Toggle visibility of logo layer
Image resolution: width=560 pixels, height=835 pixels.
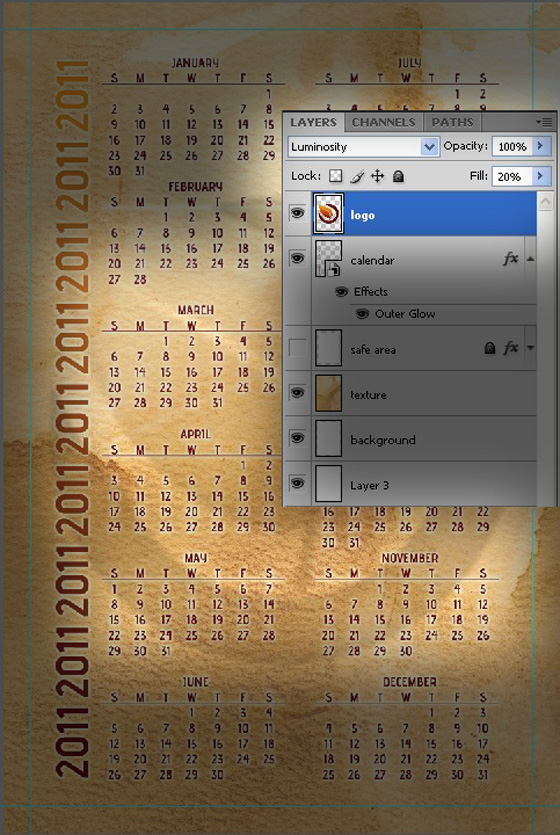298,214
